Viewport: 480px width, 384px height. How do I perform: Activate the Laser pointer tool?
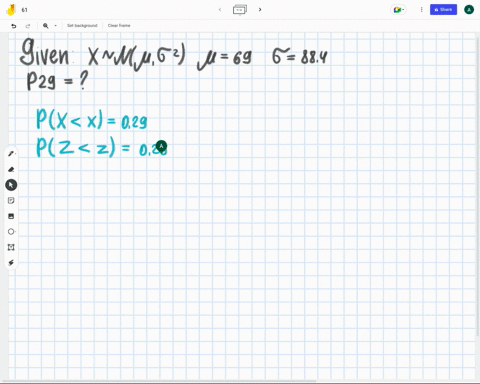click(x=11, y=263)
